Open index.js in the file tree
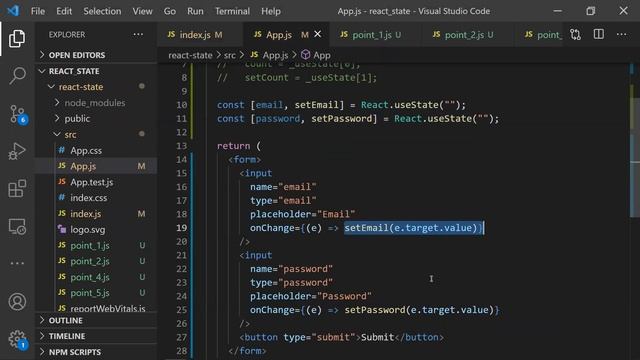The image size is (640, 360). coord(85,213)
